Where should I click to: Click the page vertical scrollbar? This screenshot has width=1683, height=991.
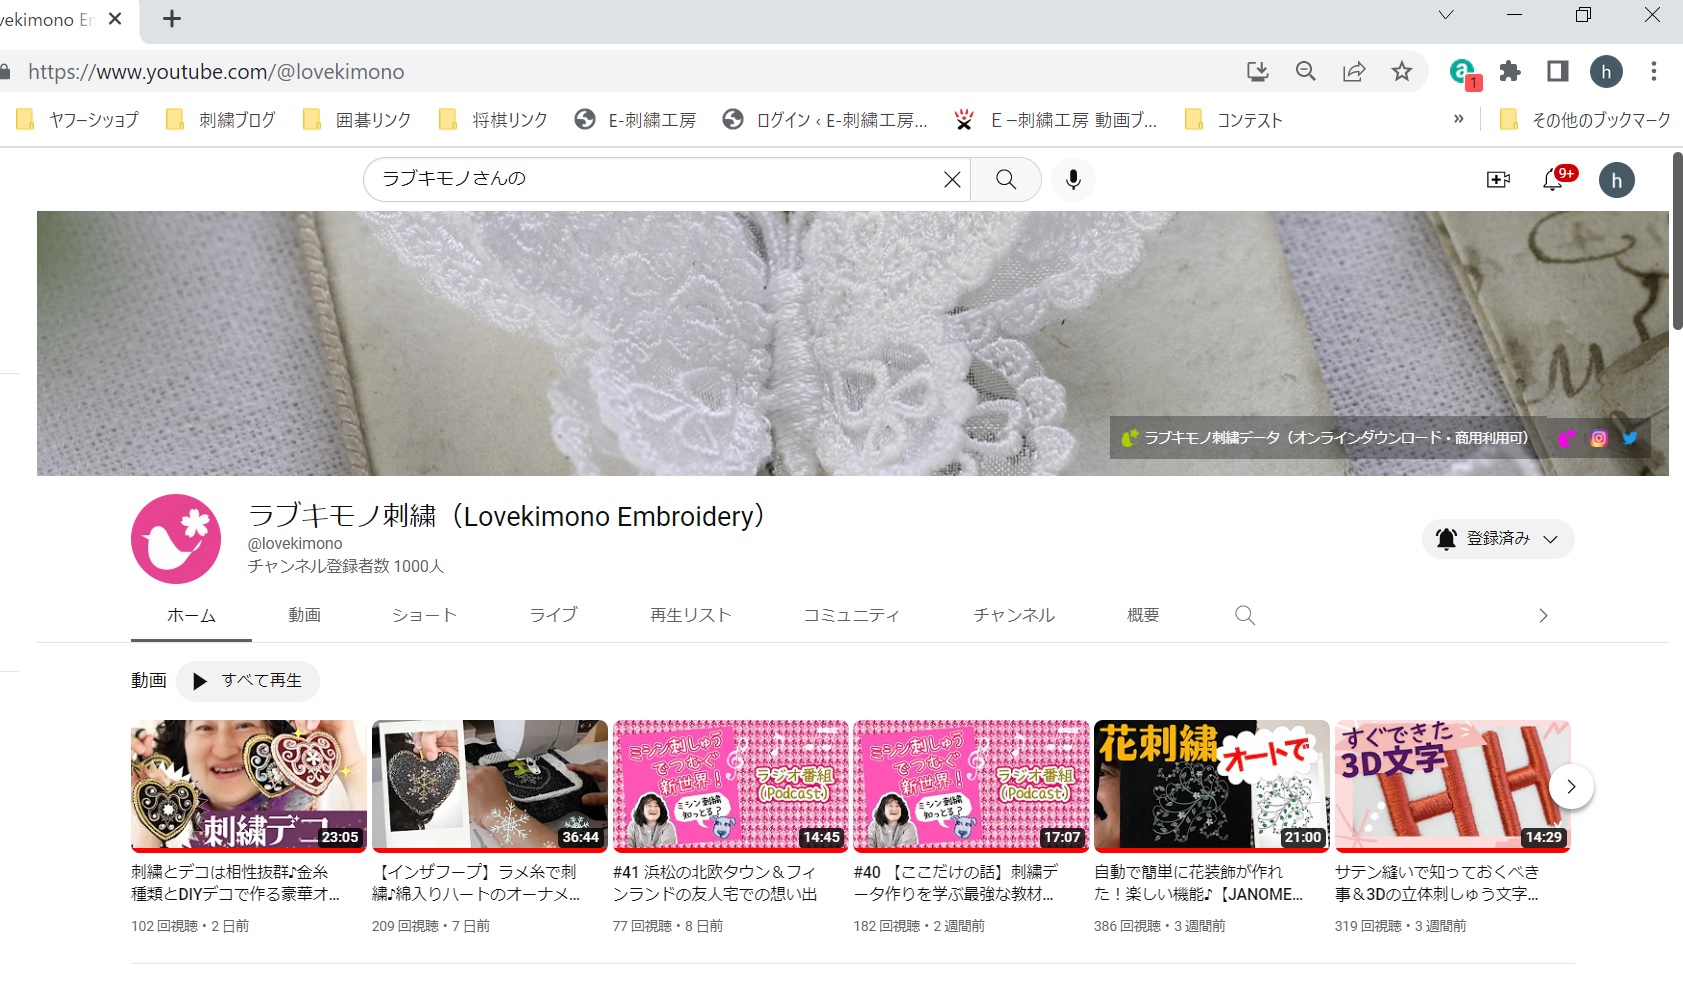(1677, 240)
